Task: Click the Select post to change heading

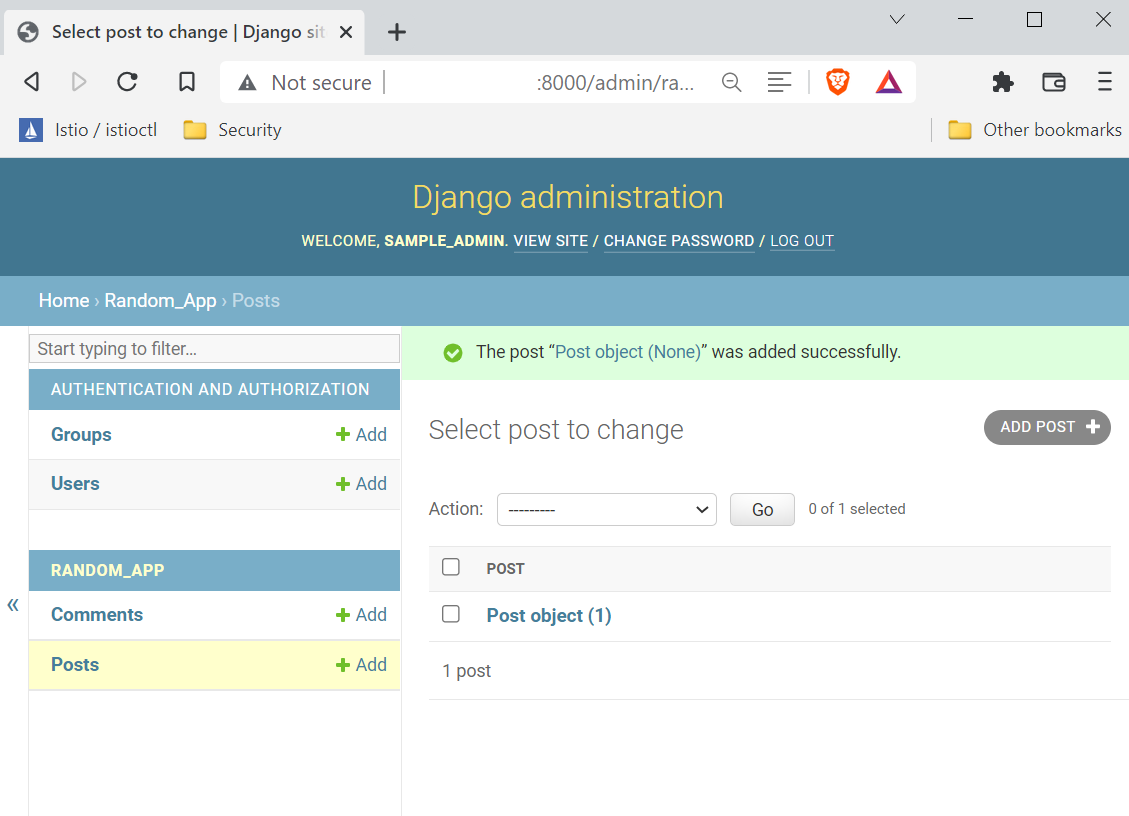Action: click(556, 429)
